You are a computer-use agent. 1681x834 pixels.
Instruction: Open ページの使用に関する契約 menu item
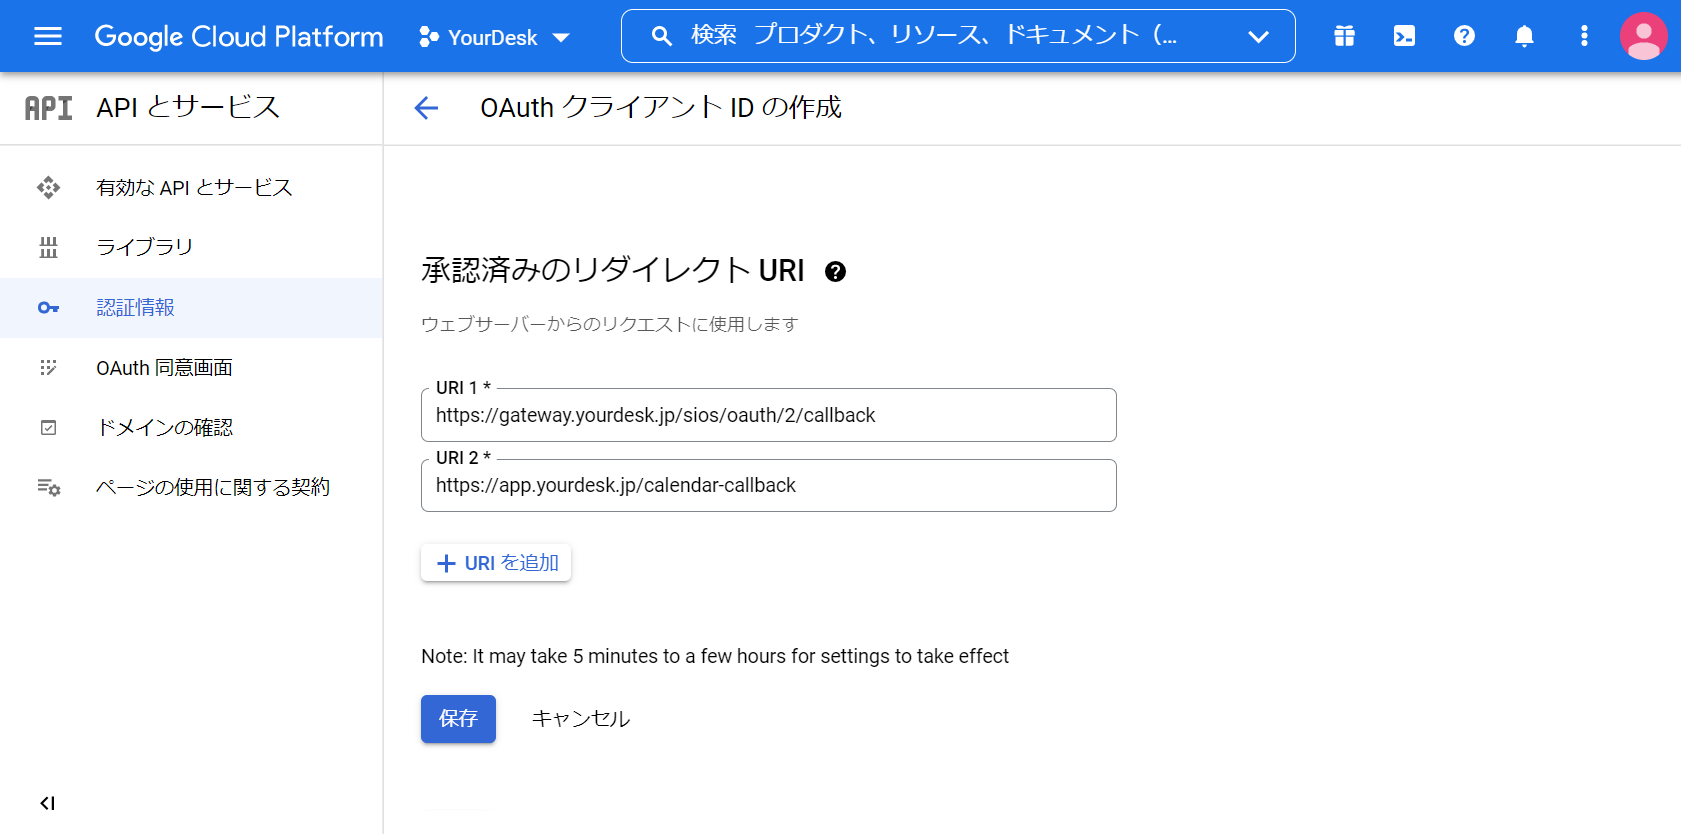tap(191, 488)
